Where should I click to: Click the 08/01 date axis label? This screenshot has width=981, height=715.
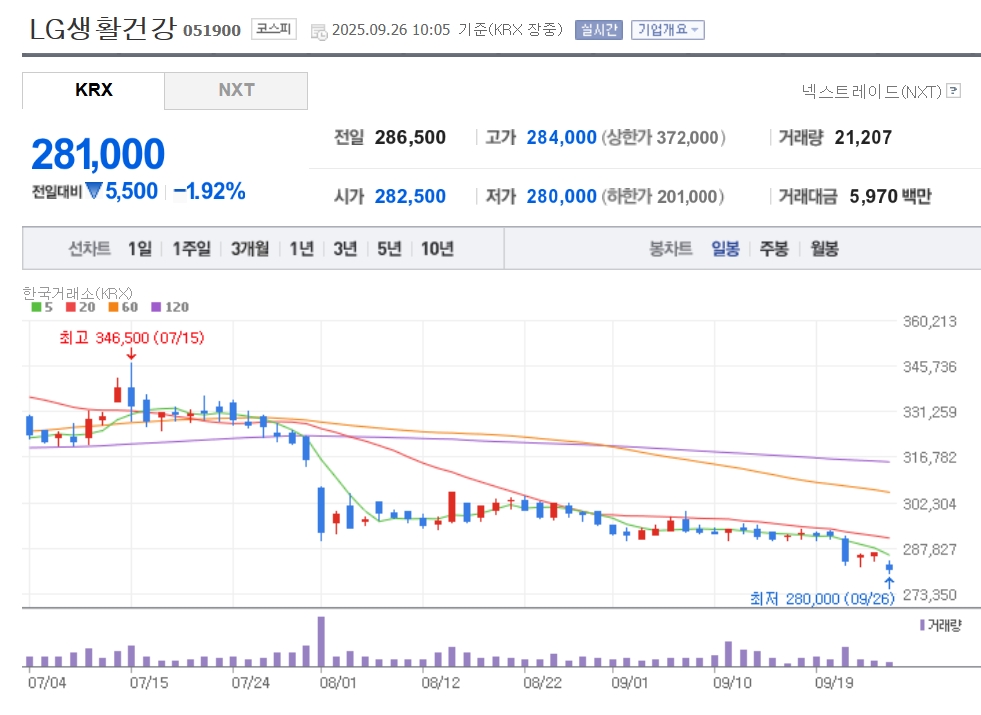338,682
